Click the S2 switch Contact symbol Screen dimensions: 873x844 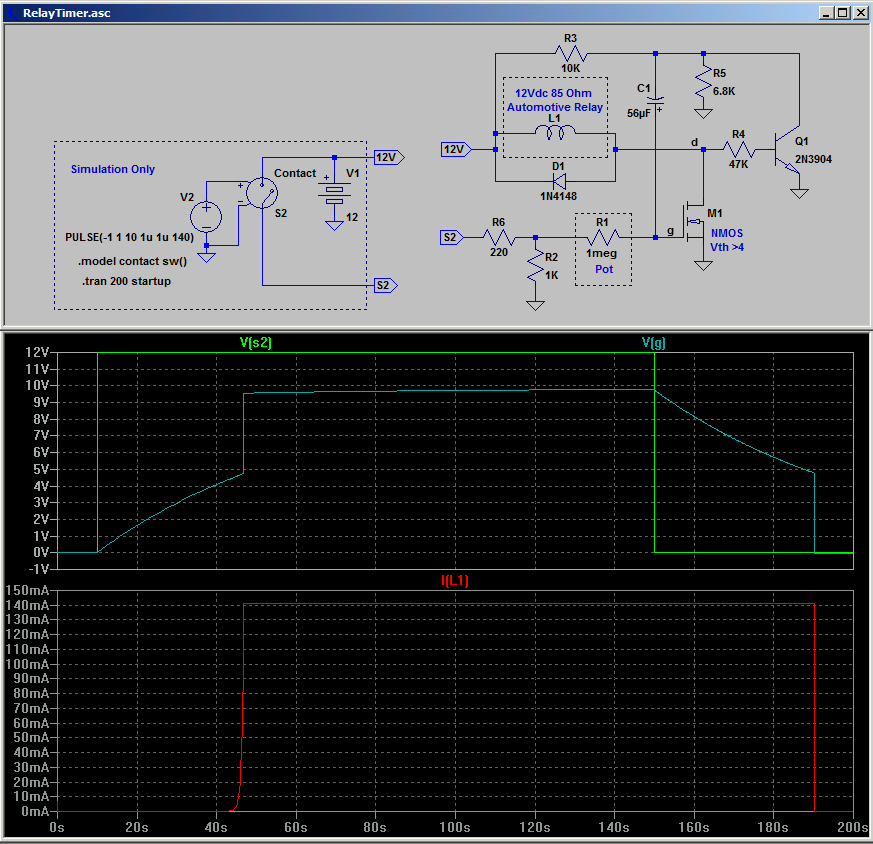point(262,193)
